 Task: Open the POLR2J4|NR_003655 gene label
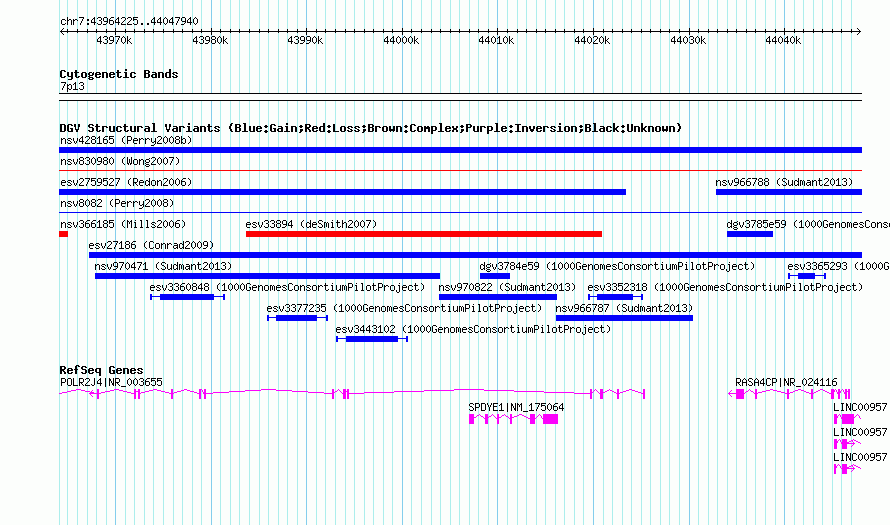click(111, 383)
